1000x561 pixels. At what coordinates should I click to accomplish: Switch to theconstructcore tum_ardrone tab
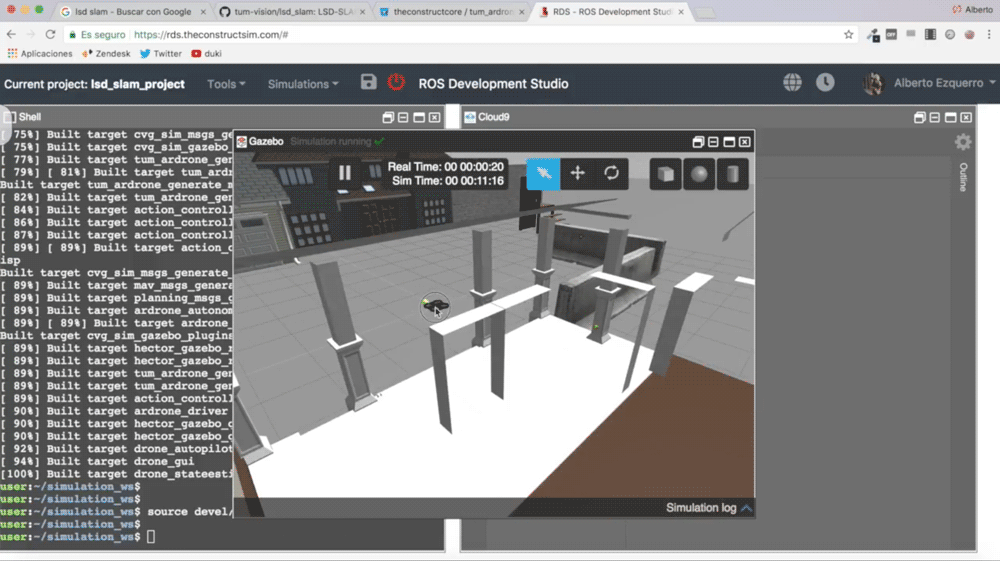click(x=453, y=11)
